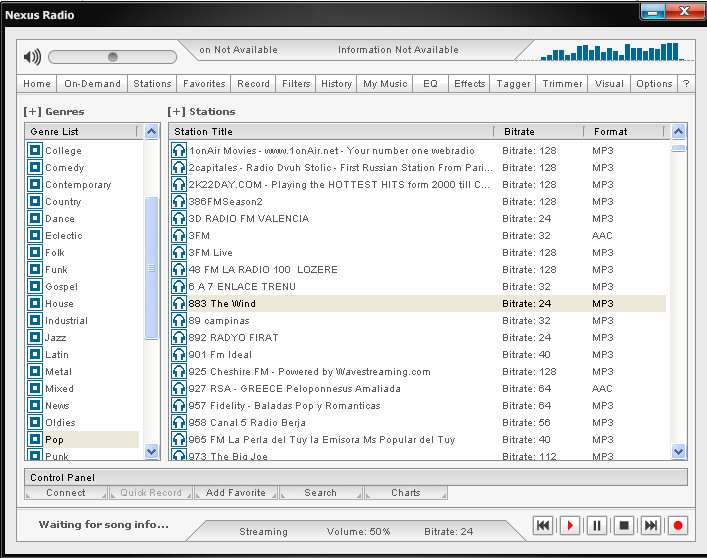Select station 957 Fidelity - Baladas Pop
This screenshot has width=707, height=558.
click(x=418, y=406)
